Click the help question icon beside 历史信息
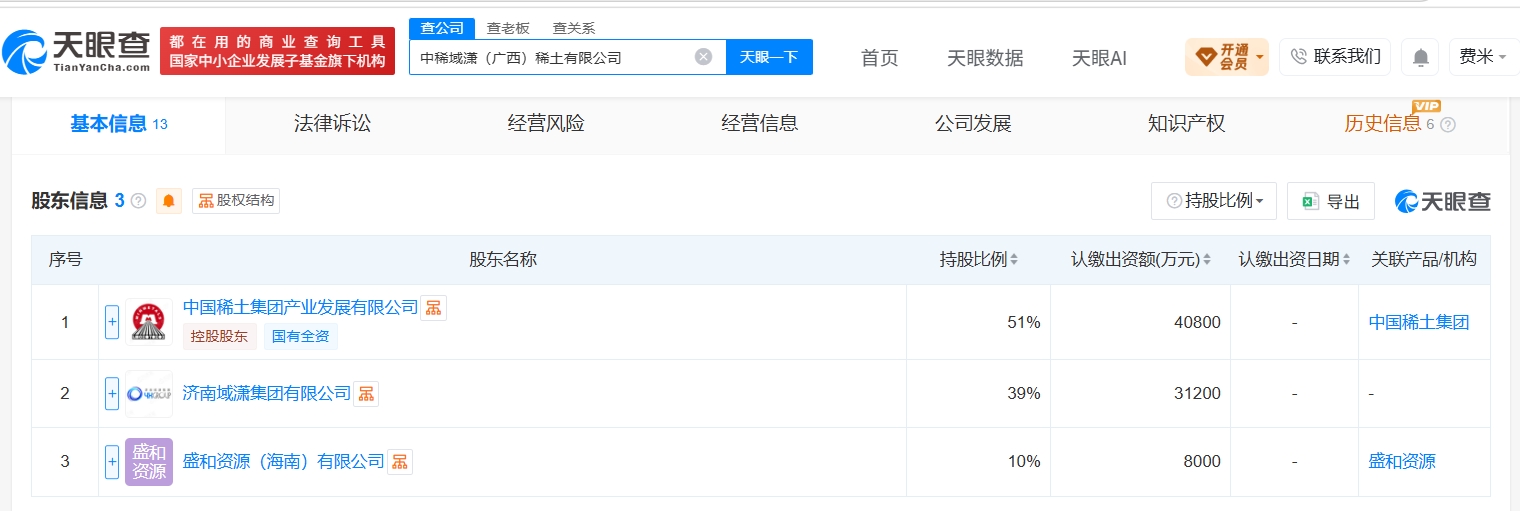 pyautogui.click(x=1447, y=125)
